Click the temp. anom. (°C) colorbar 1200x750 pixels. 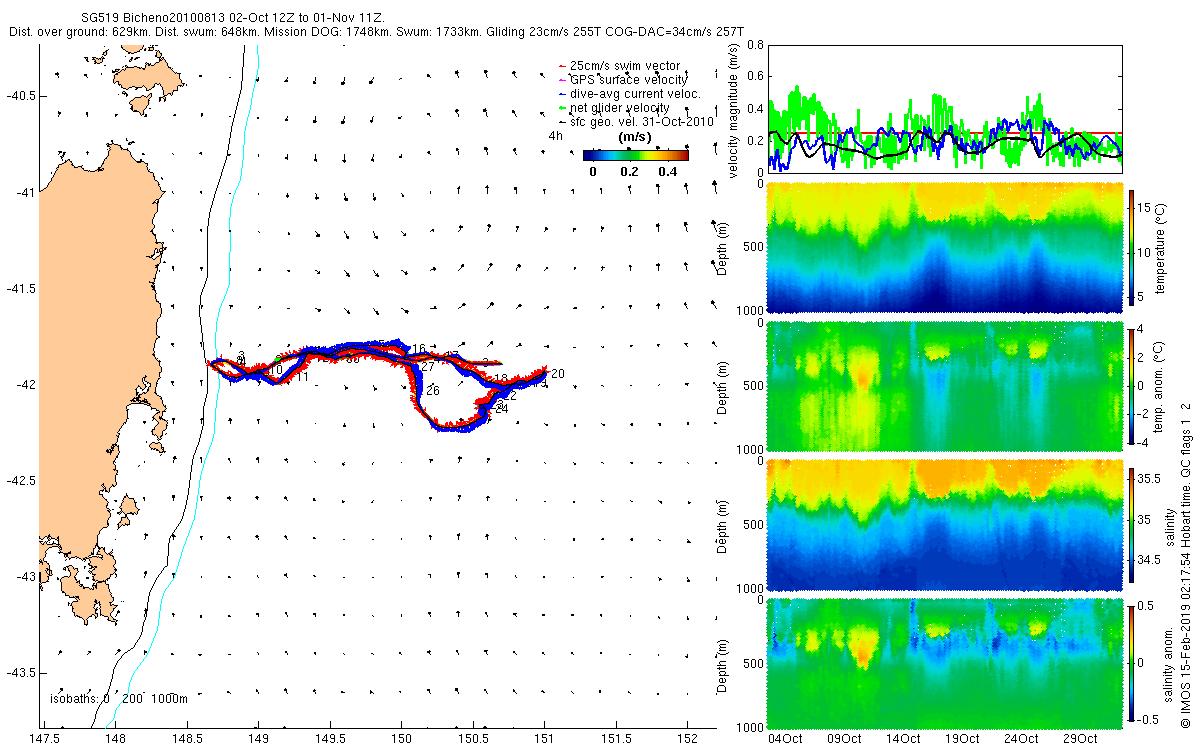tap(1131, 385)
